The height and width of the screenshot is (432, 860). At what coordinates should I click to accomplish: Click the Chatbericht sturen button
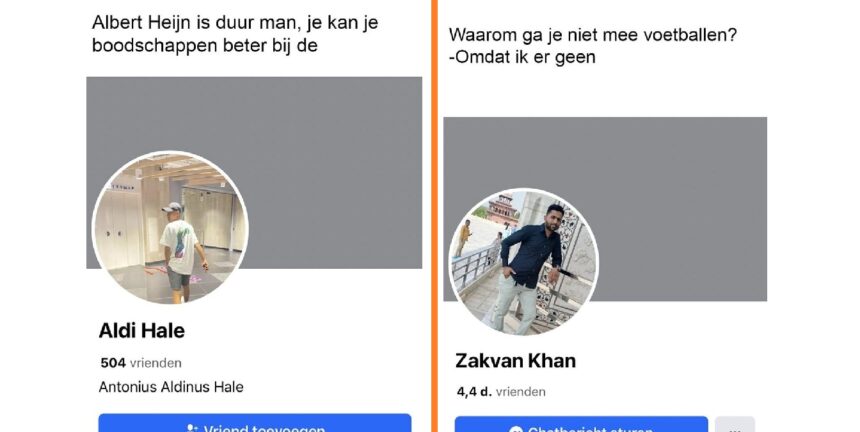(581, 424)
